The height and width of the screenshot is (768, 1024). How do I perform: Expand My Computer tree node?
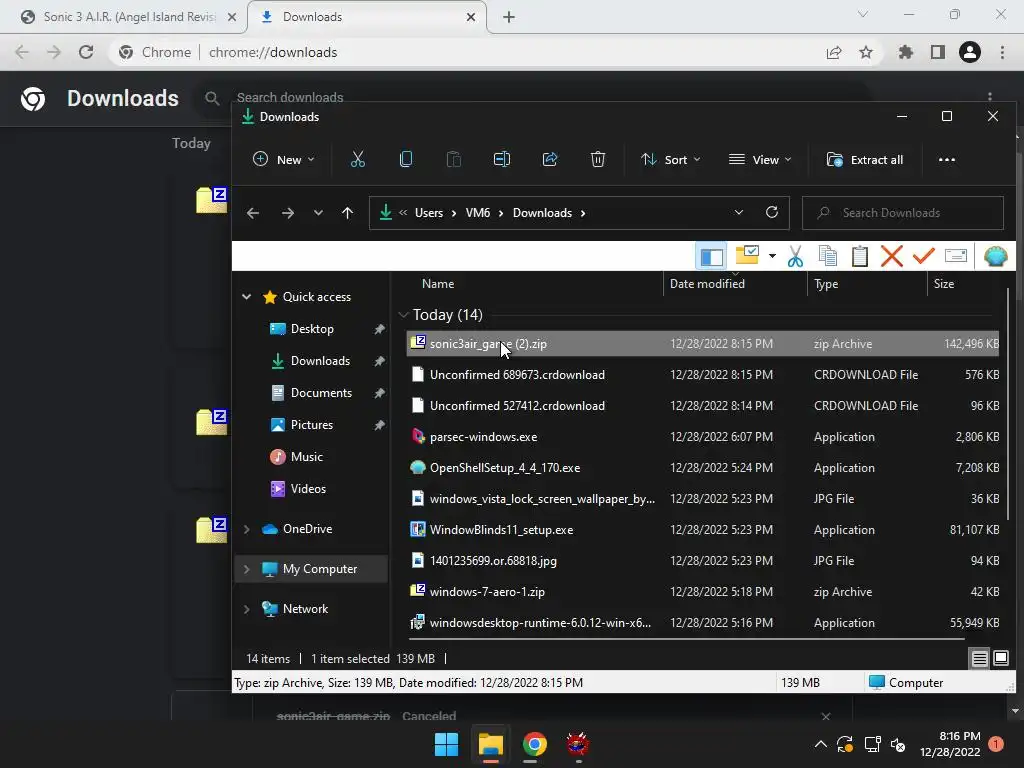coord(246,569)
